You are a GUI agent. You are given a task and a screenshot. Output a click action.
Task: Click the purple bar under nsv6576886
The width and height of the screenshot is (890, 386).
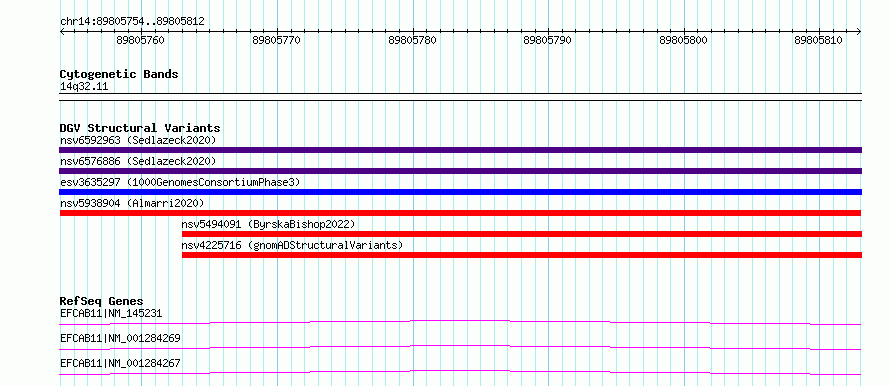point(460,171)
